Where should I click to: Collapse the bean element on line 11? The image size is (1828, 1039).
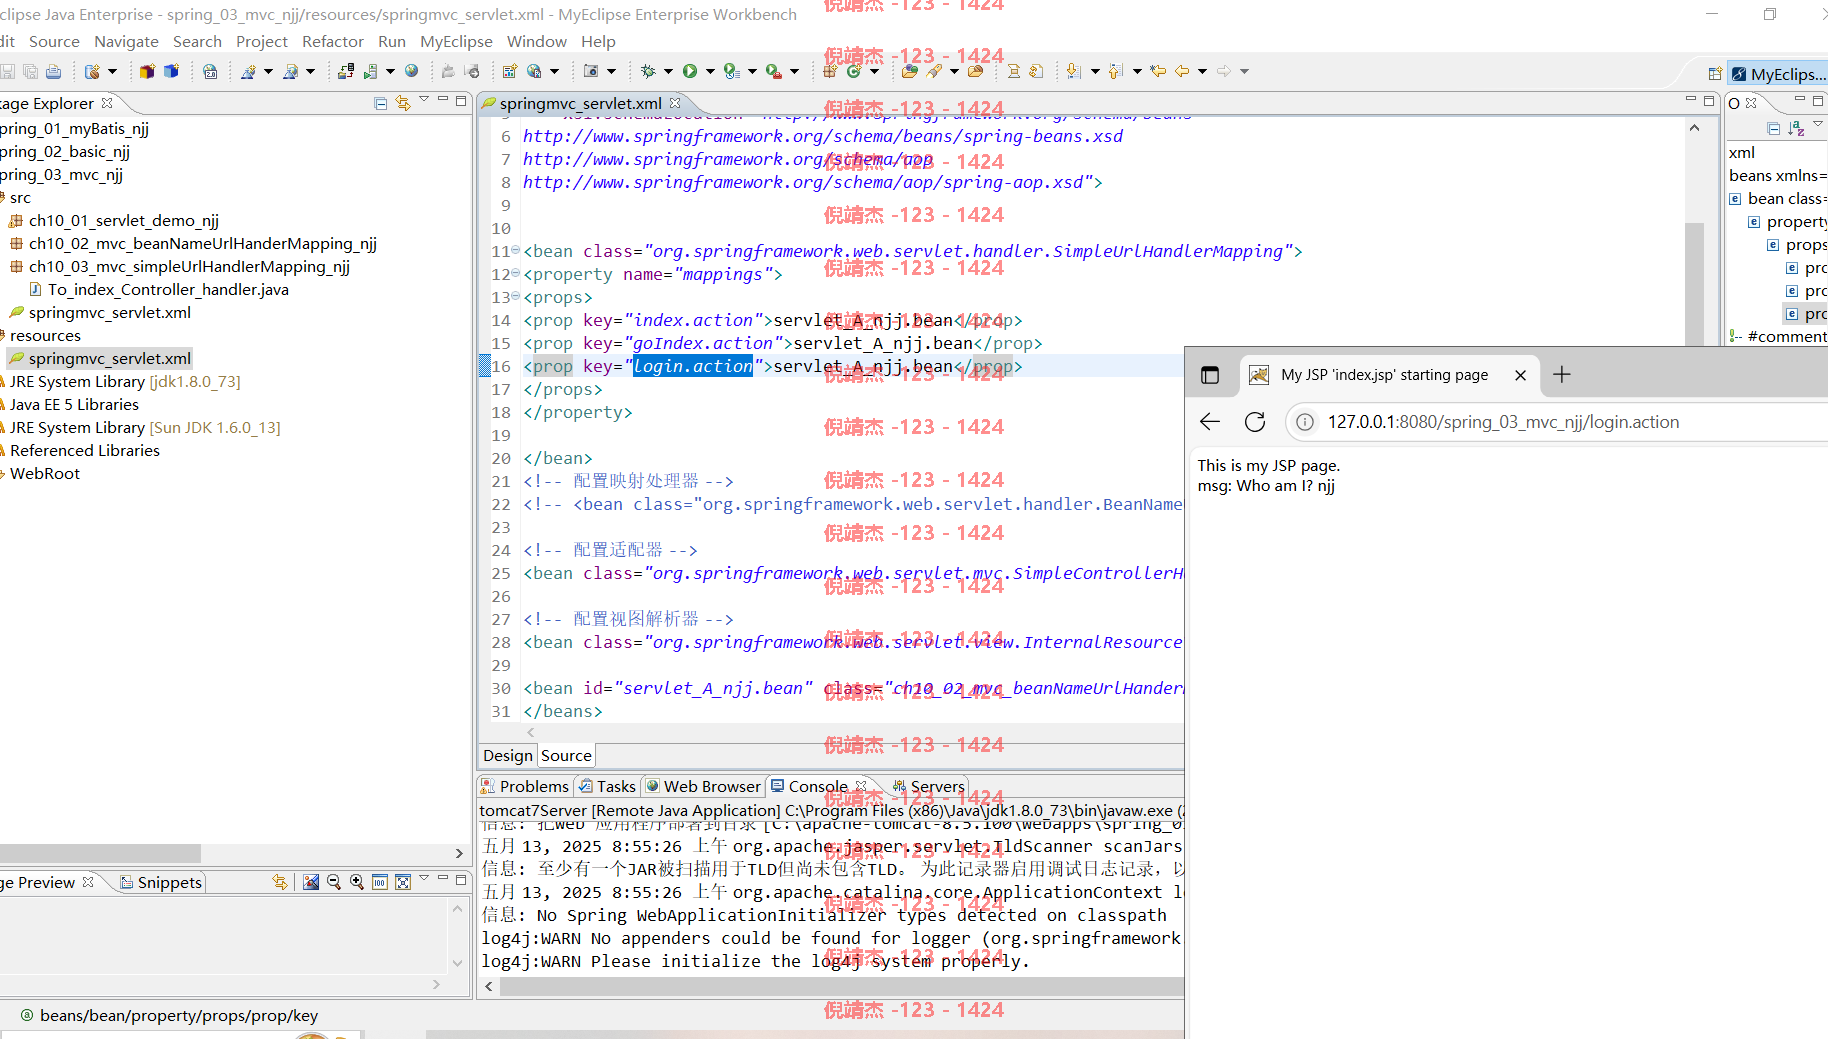coord(516,251)
